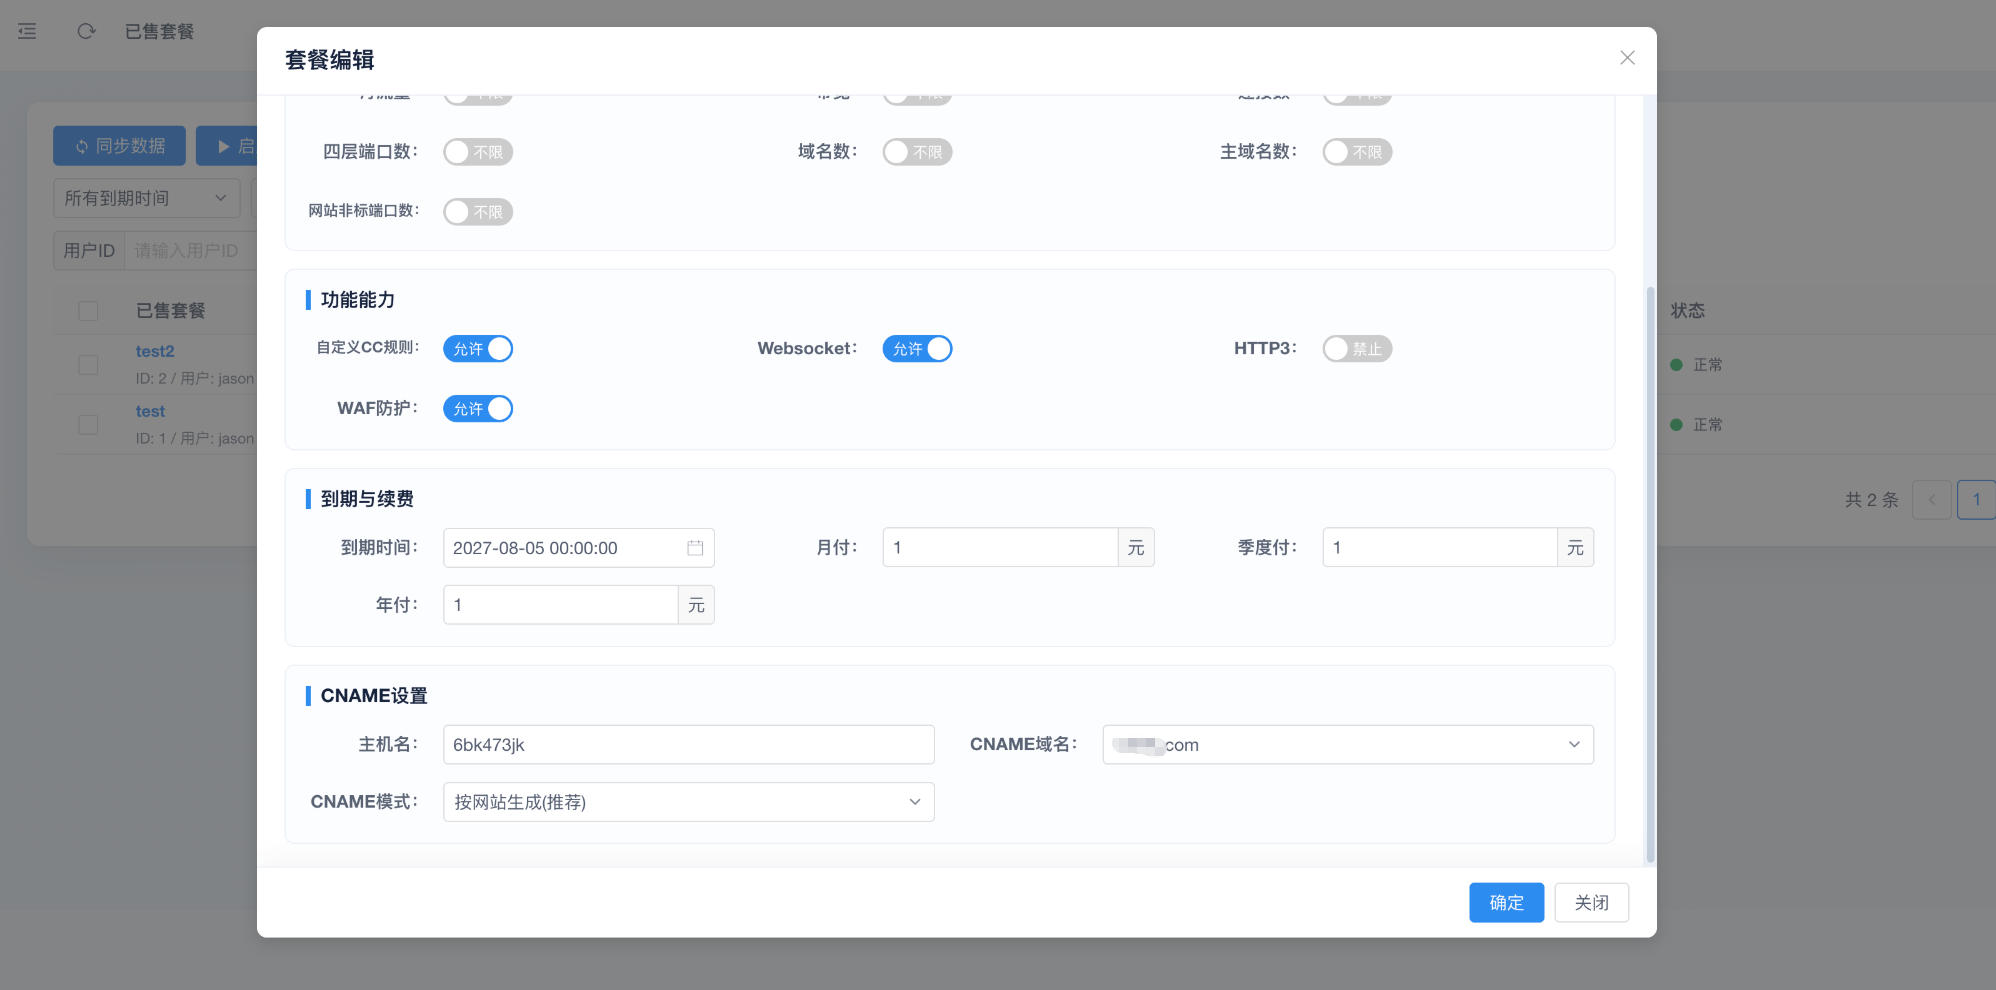Open the CNAME模式 dropdown
Viewport: 1996px width, 990px height.
689,802
